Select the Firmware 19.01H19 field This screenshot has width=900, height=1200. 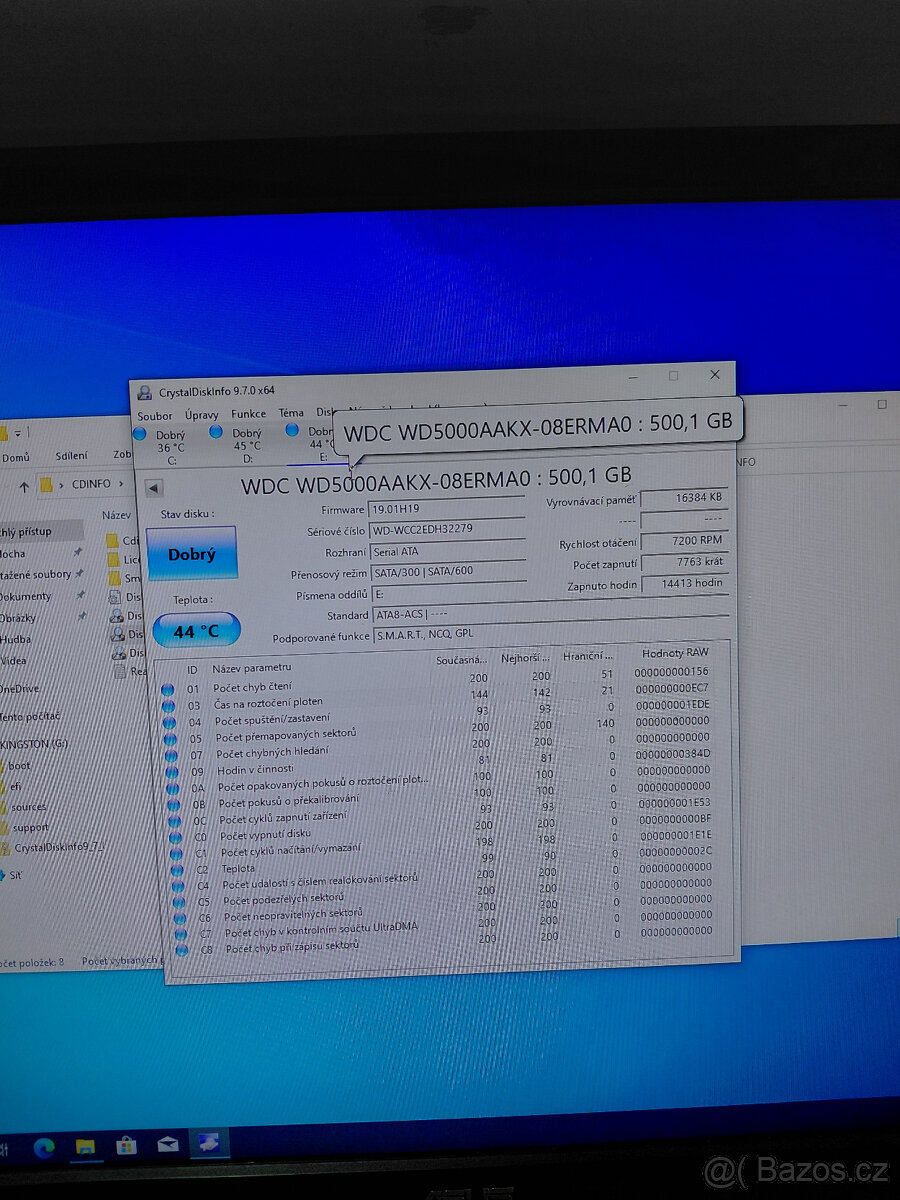pos(447,509)
